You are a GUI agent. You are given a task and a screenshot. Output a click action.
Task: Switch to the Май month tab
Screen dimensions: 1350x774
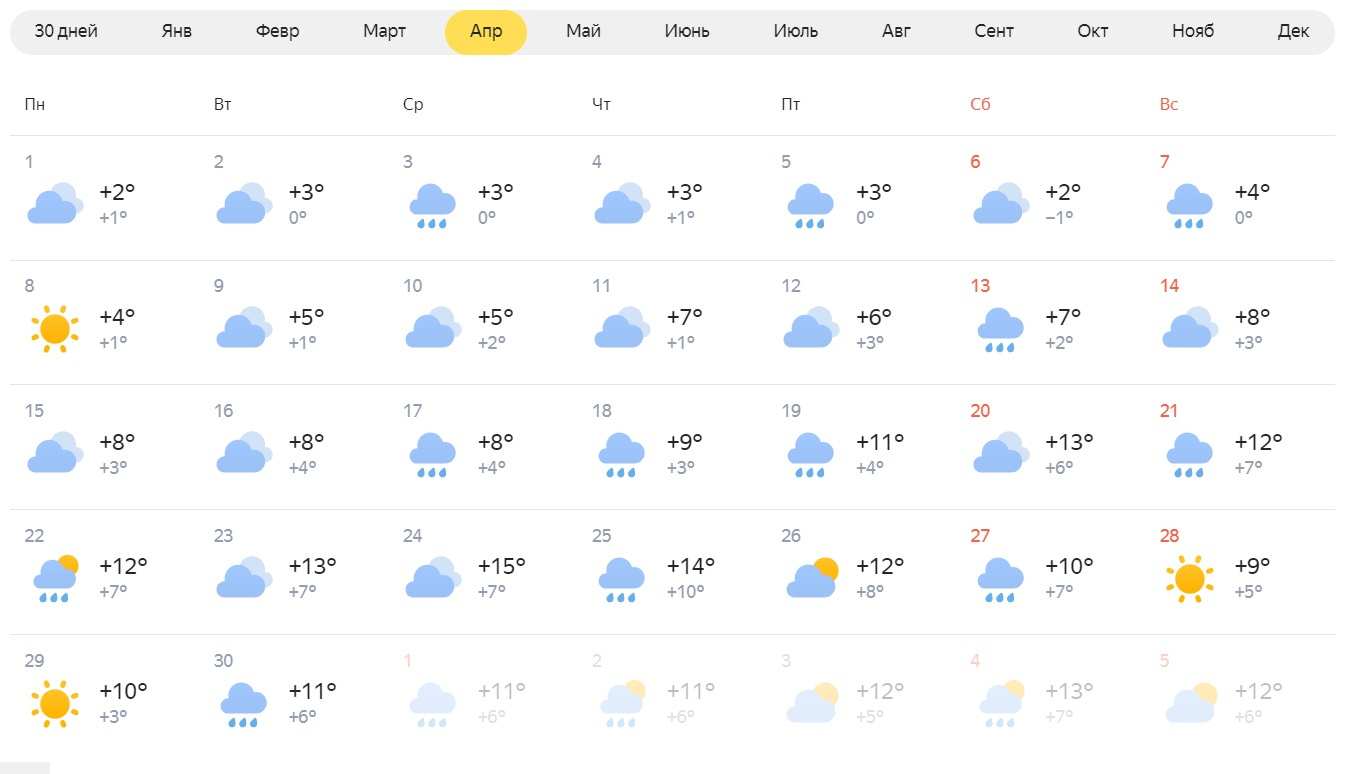(x=583, y=31)
